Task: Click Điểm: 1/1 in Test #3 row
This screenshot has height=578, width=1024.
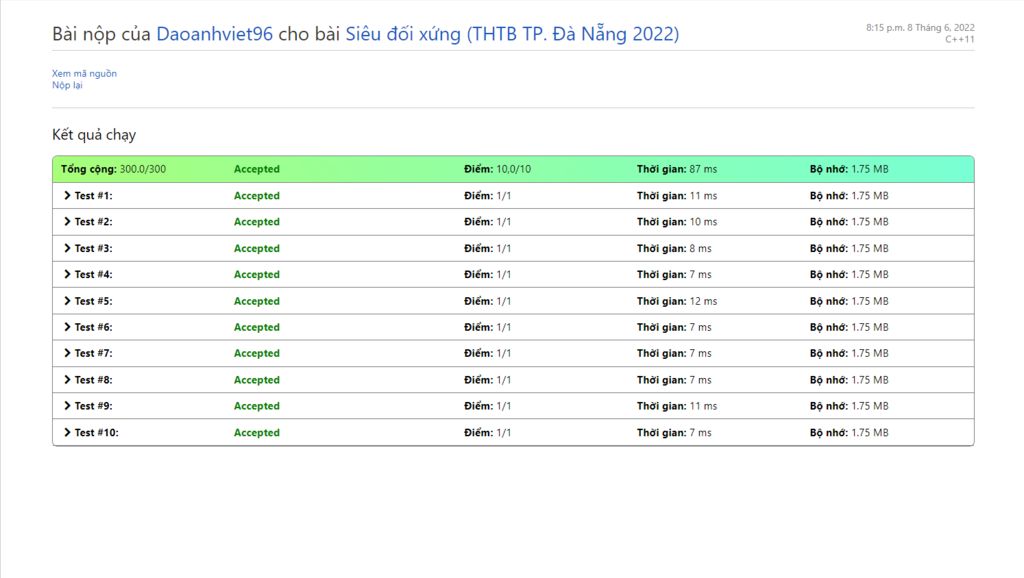Action: tap(488, 248)
